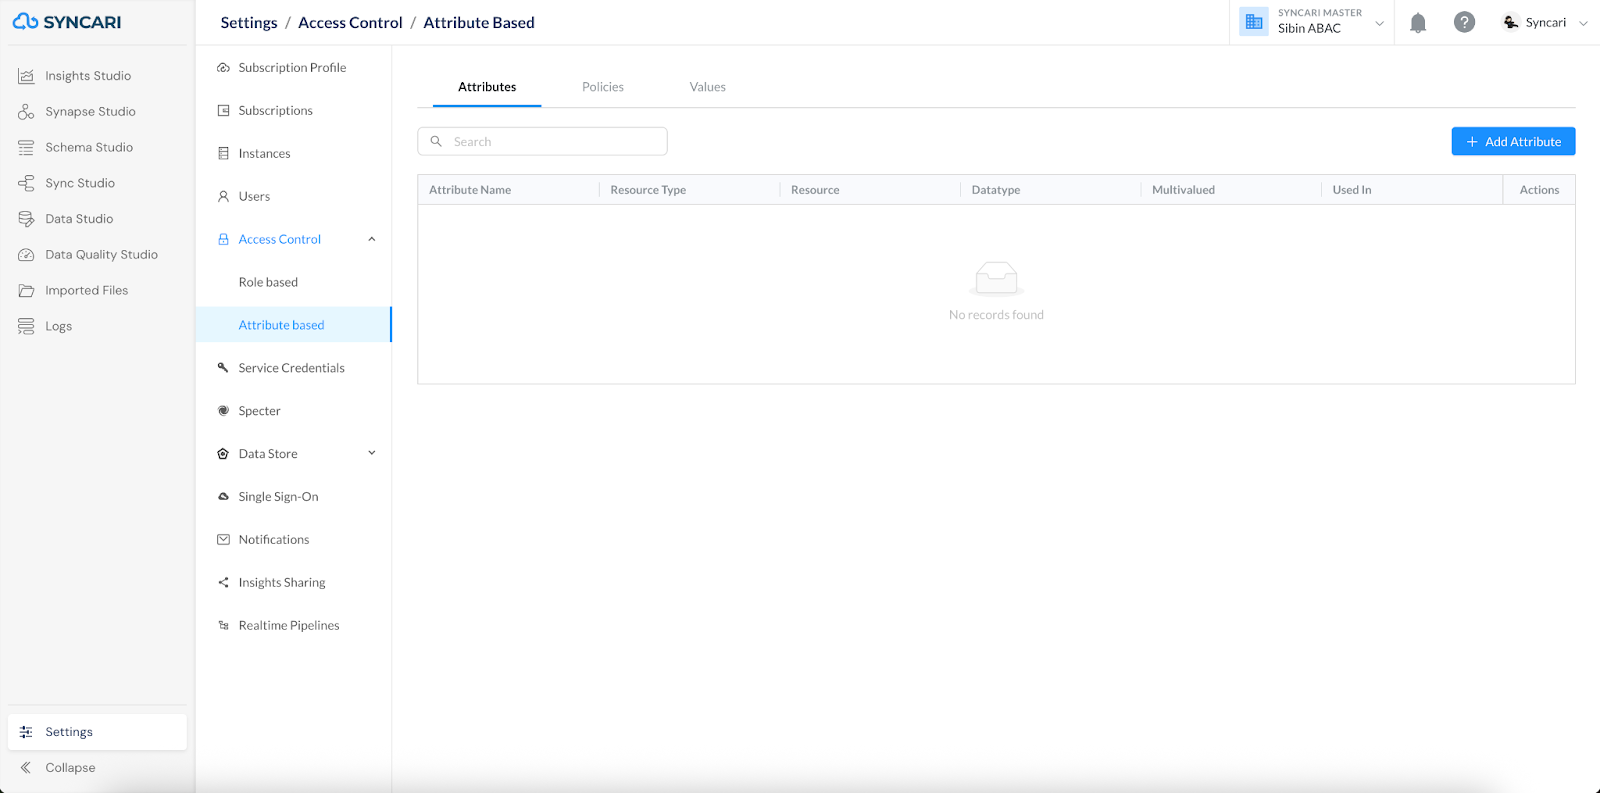Click the Data Quality Studio gauge icon
This screenshot has height=793, width=1600.
coord(26,255)
